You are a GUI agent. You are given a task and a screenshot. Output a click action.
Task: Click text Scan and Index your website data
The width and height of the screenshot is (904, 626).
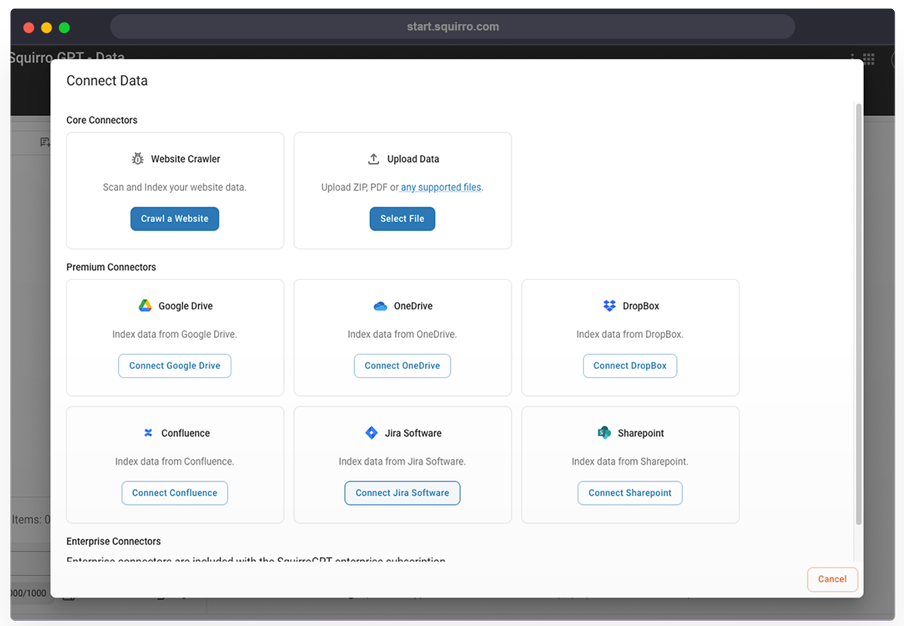[175, 187]
